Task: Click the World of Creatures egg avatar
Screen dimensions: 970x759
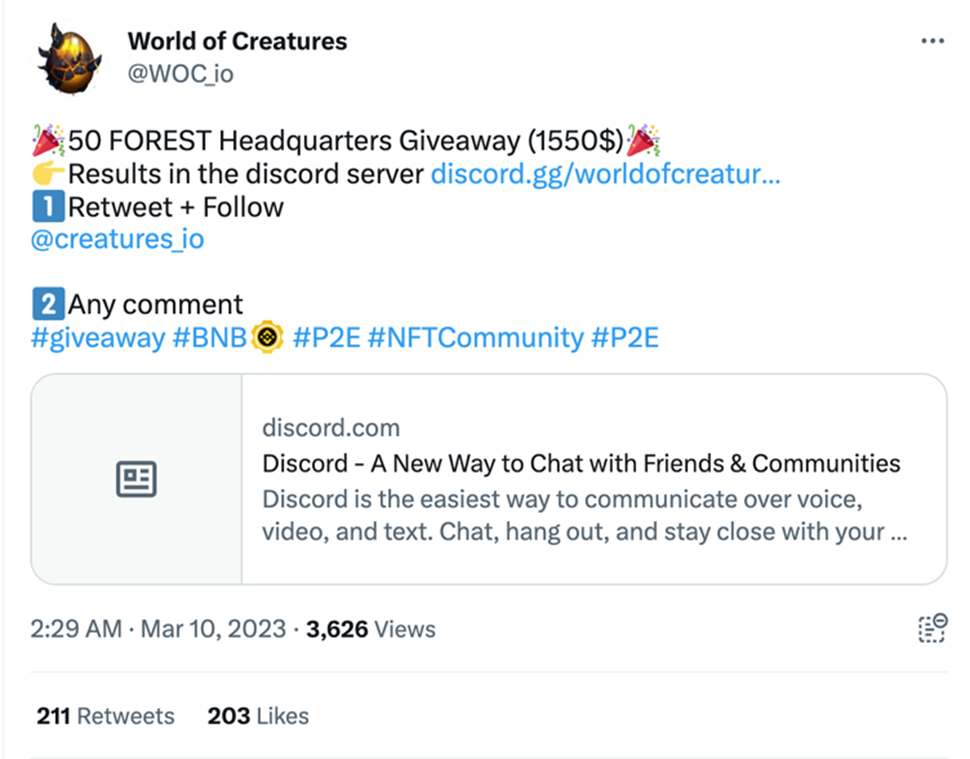Action: tap(71, 60)
